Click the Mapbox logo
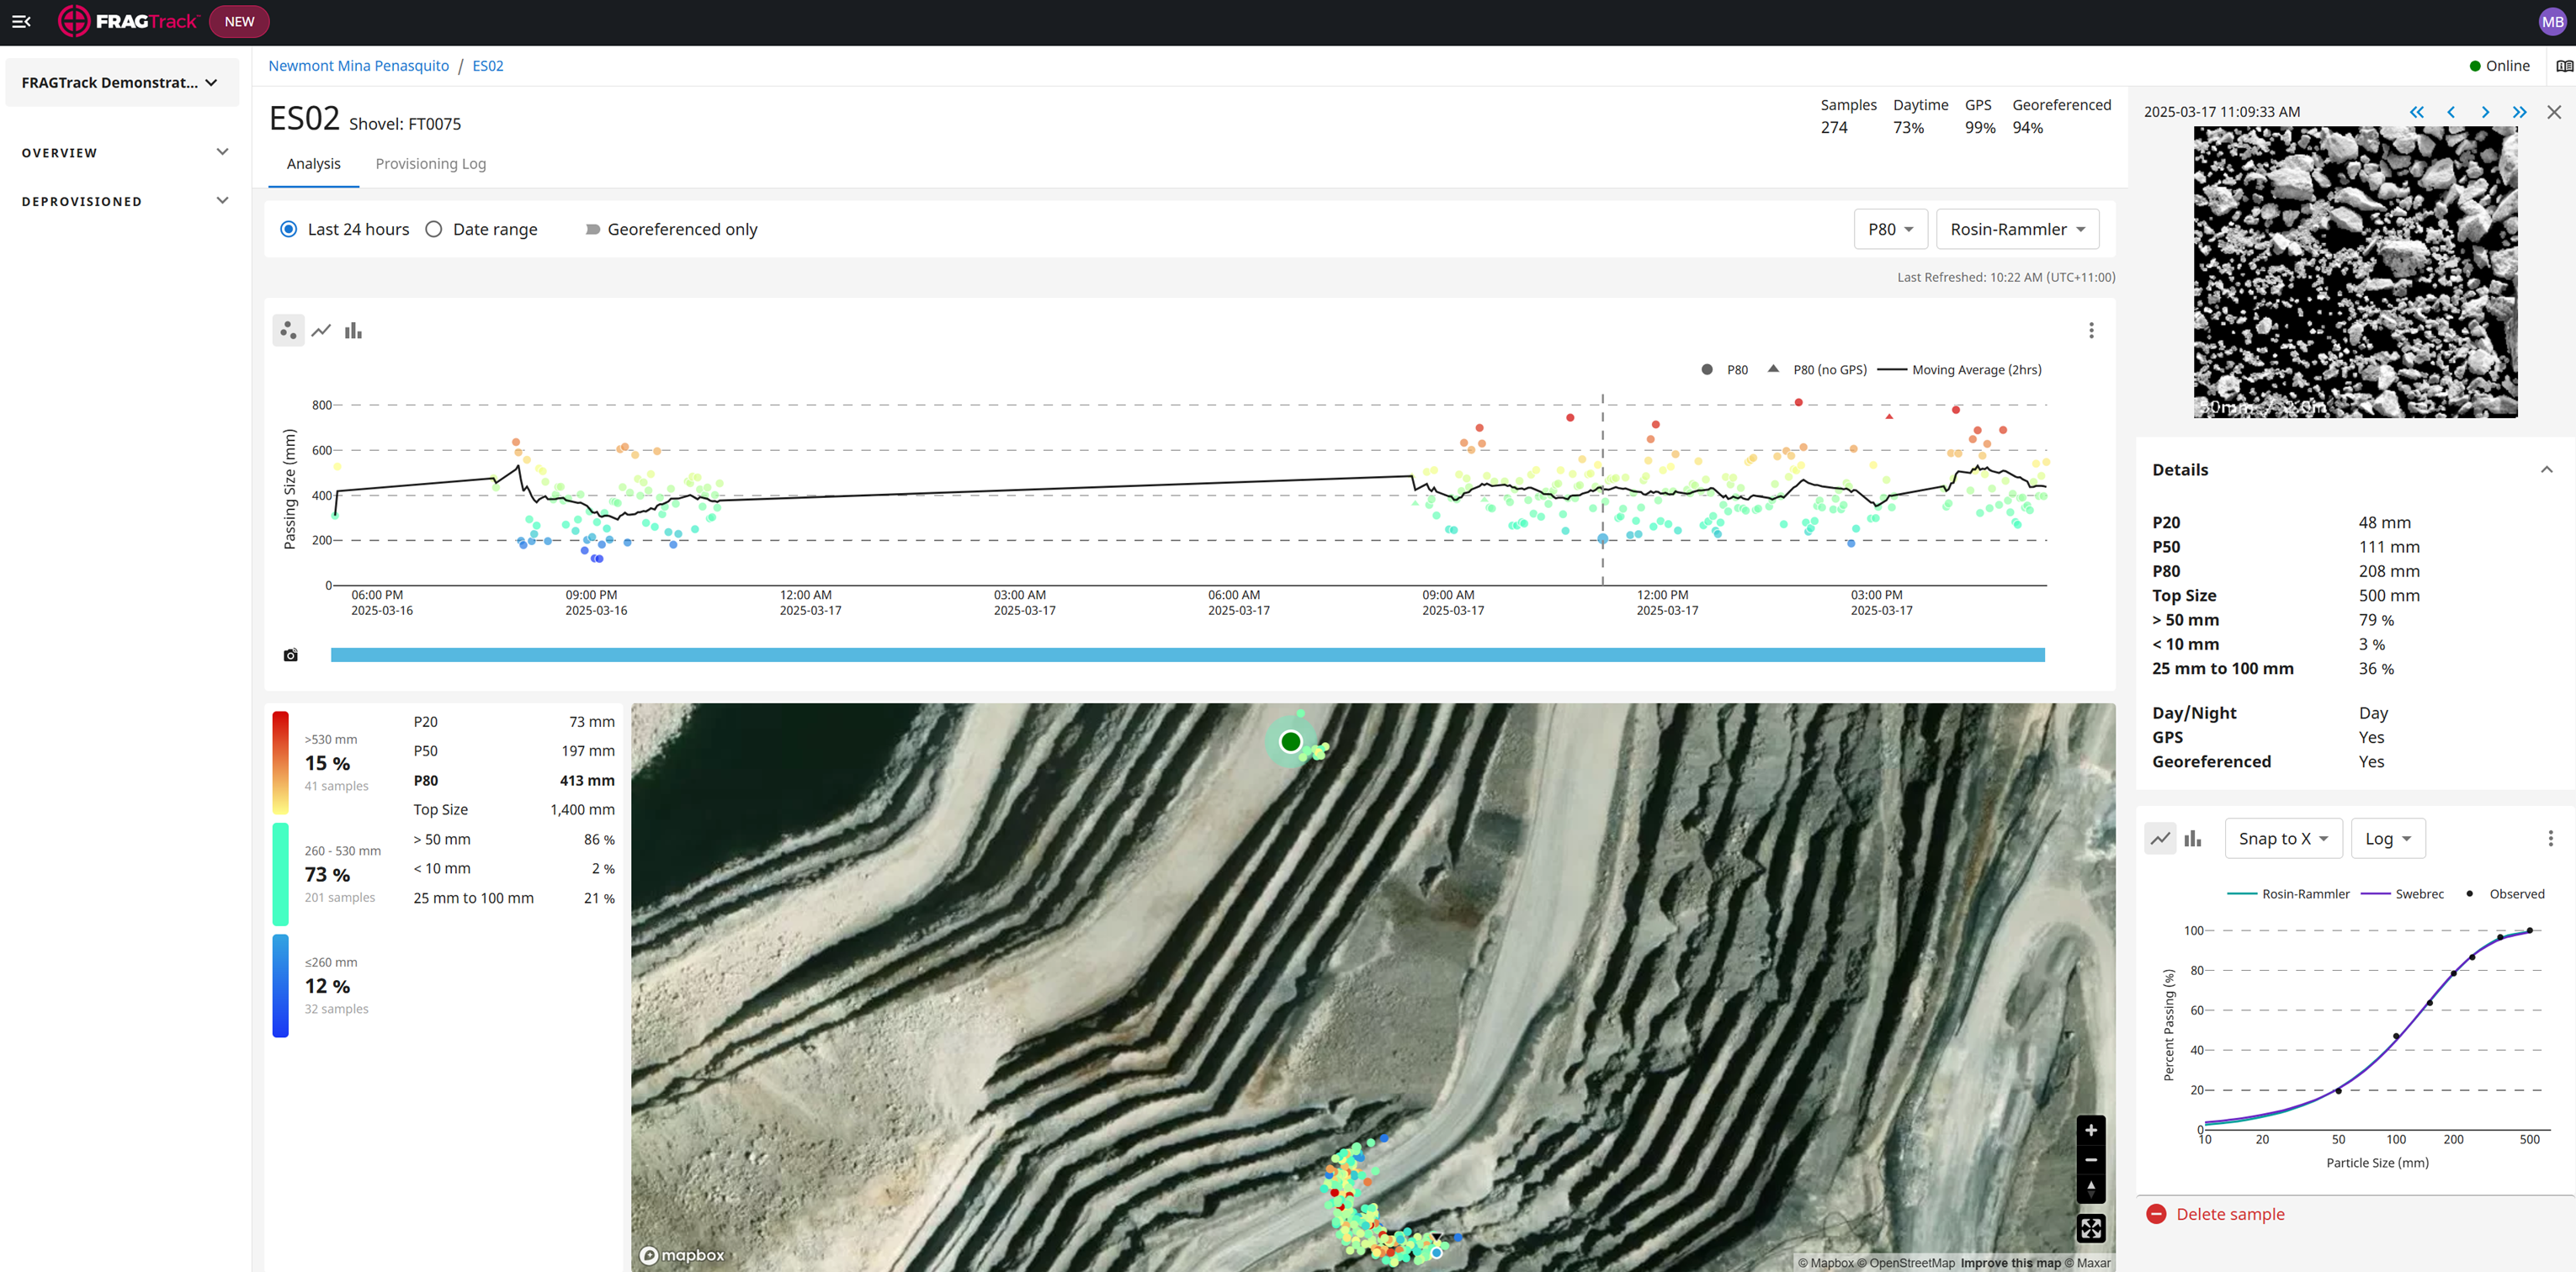Screen dimensions: 2576x1272 (x=682, y=1255)
